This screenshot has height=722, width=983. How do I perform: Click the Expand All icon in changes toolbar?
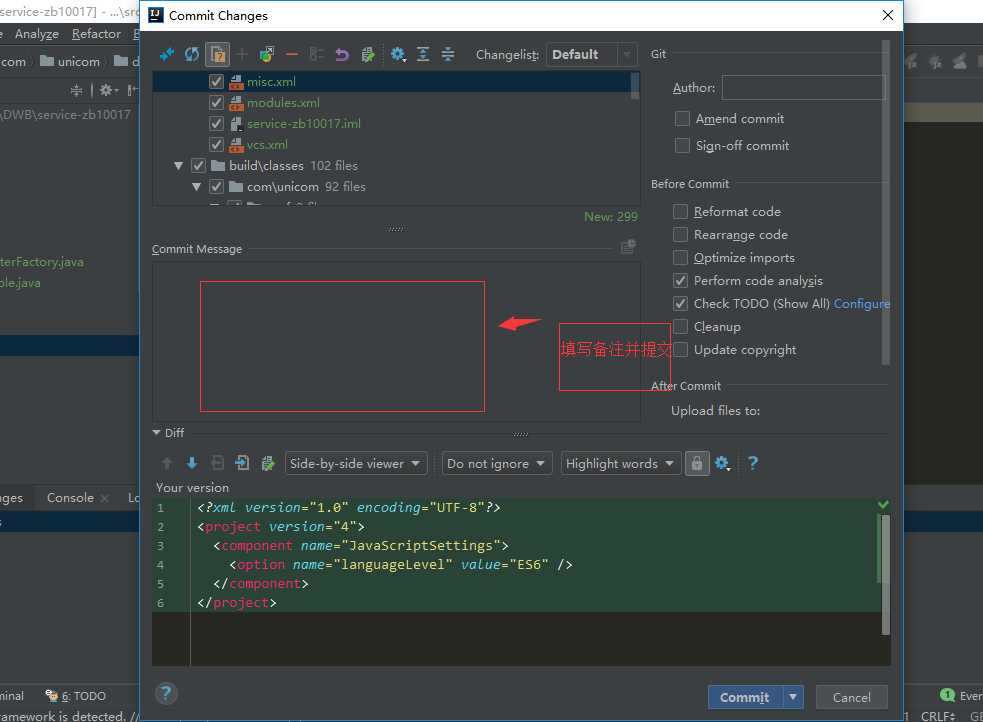[x=423, y=54]
